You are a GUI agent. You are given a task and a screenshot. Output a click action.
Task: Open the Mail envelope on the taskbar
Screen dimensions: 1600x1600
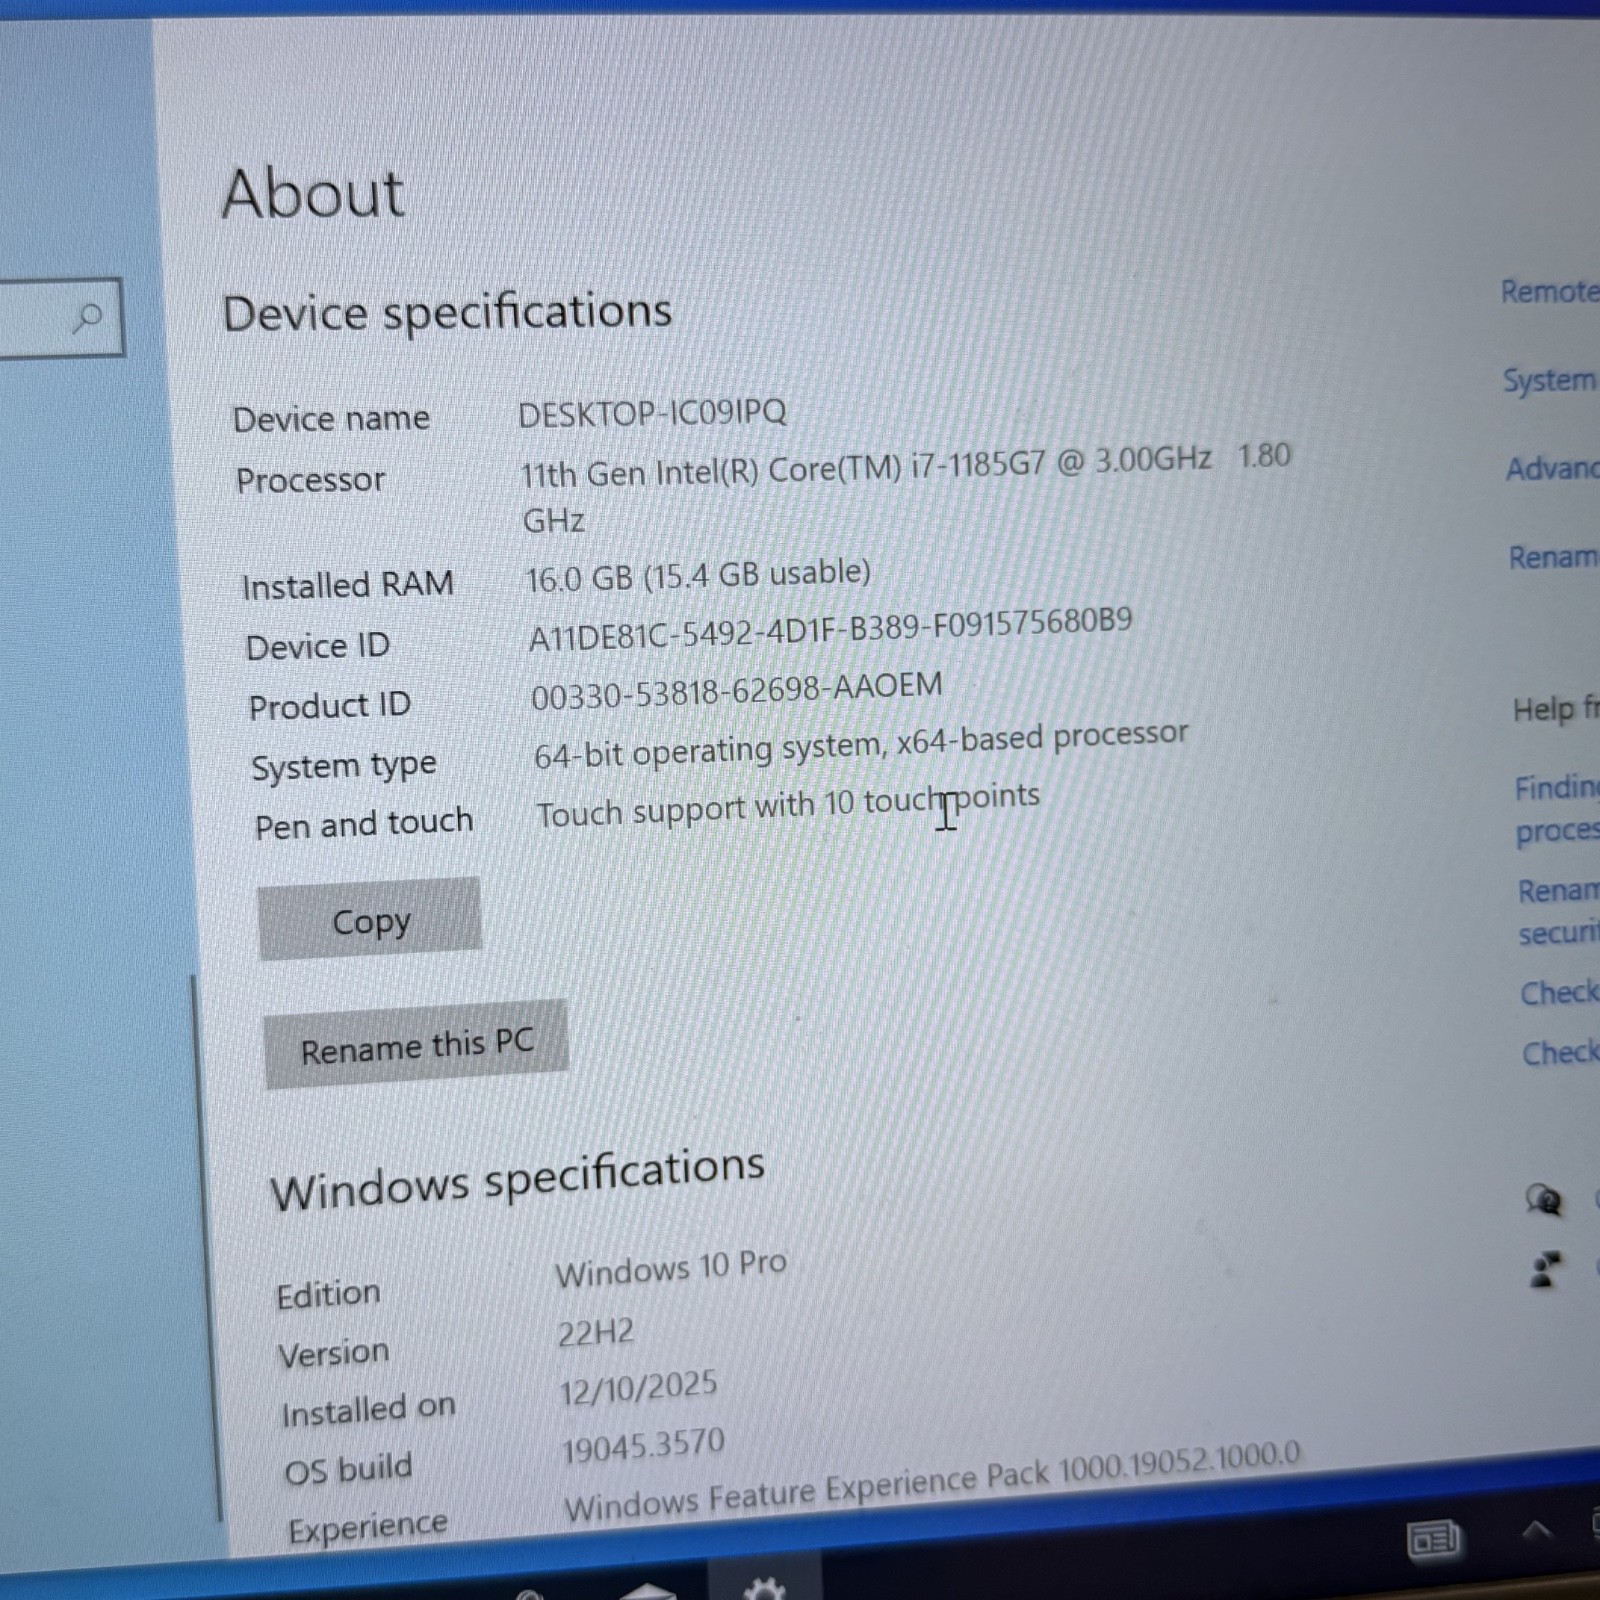pyautogui.click(x=648, y=1591)
